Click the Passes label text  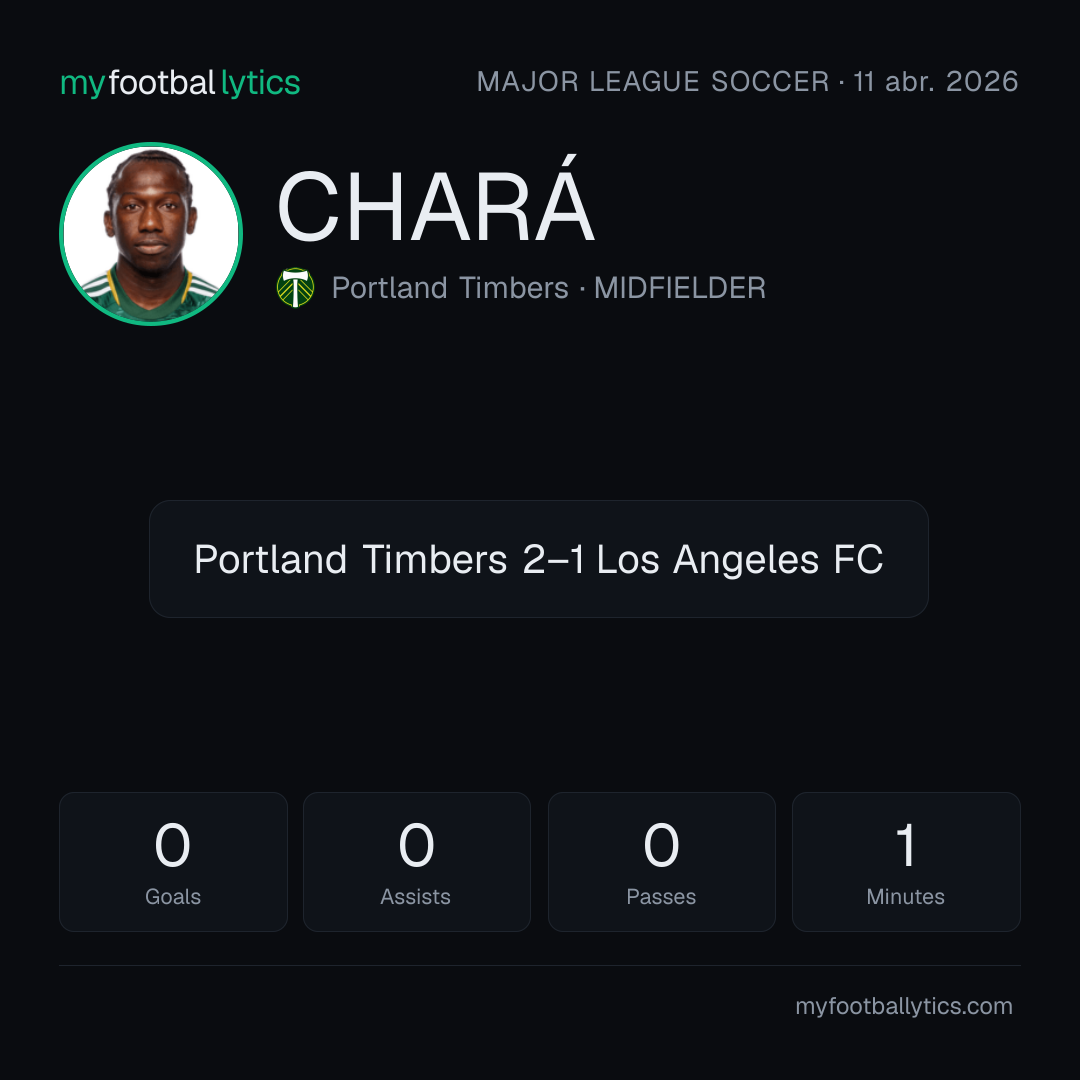(661, 897)
